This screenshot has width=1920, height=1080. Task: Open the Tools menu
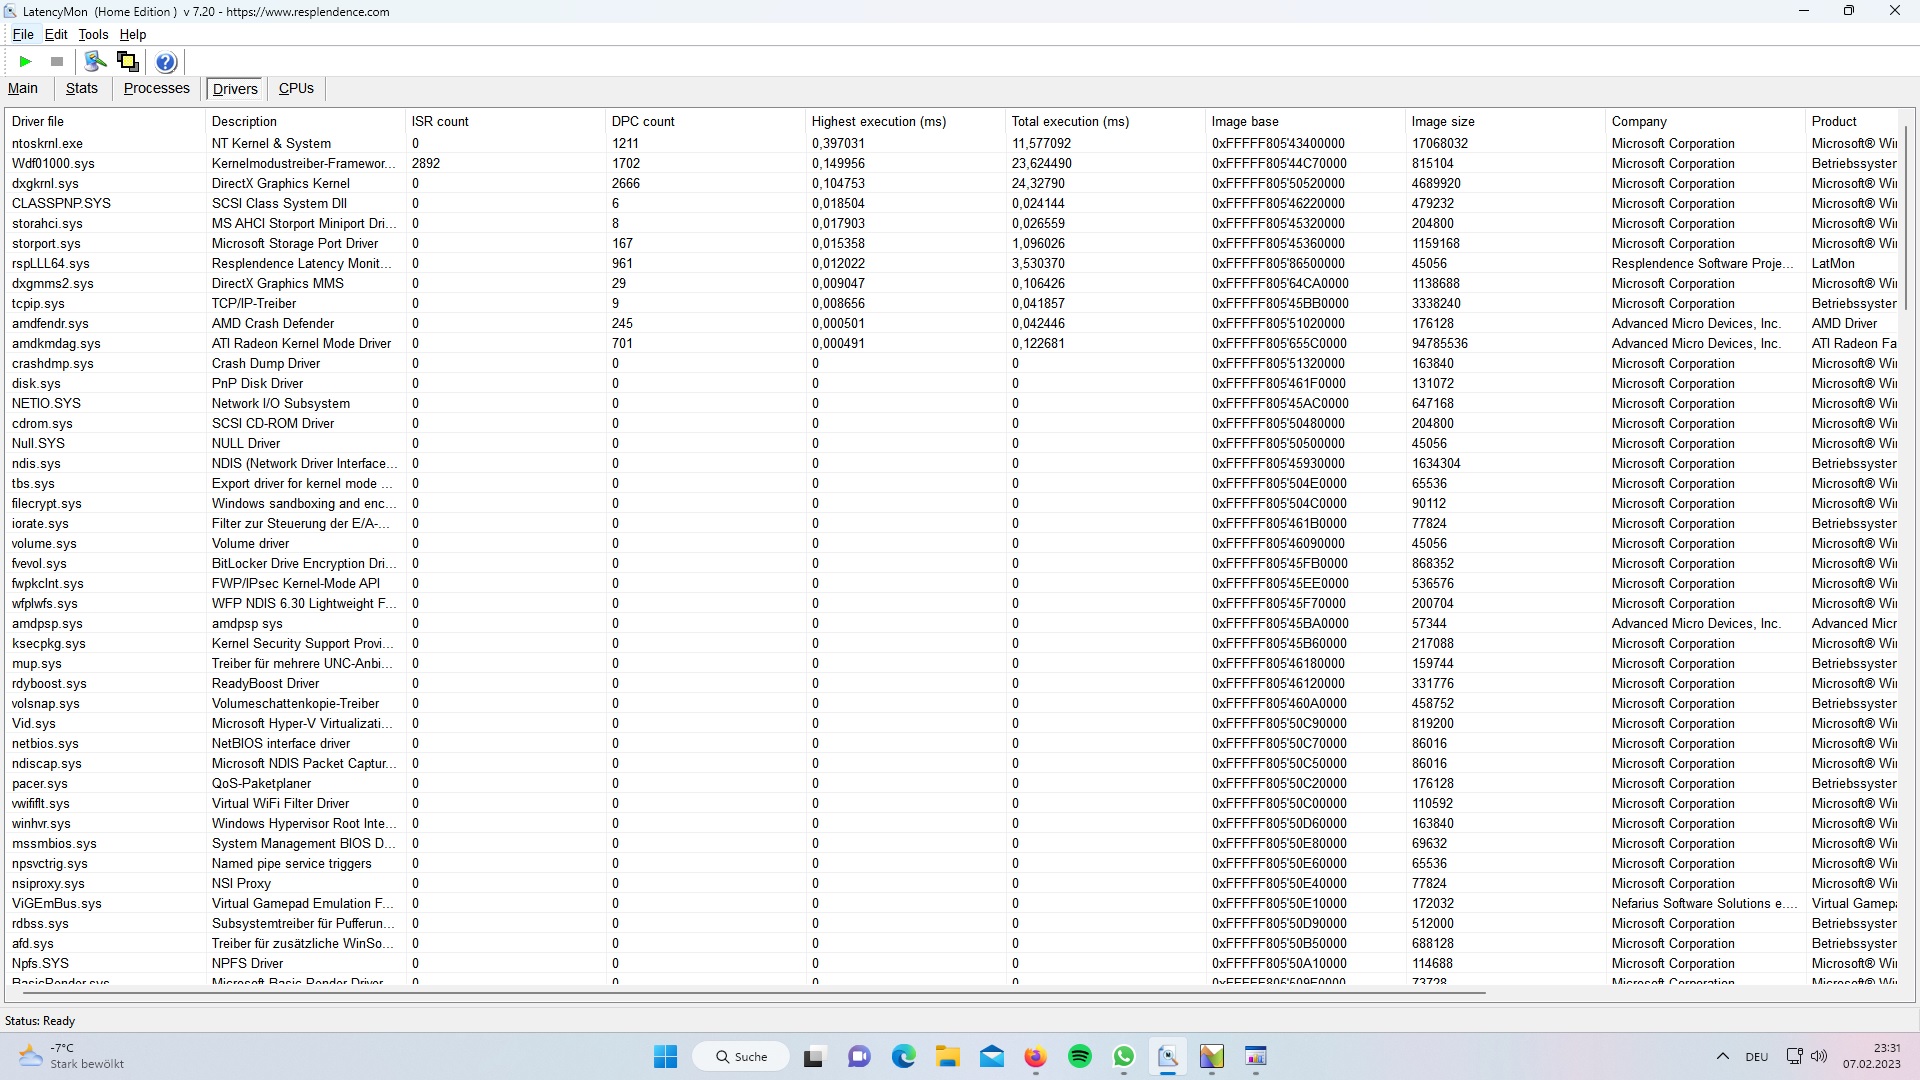click(x=93, y=34)
